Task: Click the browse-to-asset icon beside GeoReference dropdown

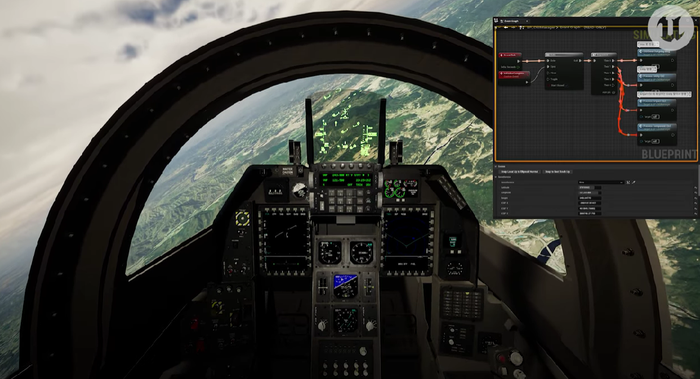Action: (x=628, y=182)
